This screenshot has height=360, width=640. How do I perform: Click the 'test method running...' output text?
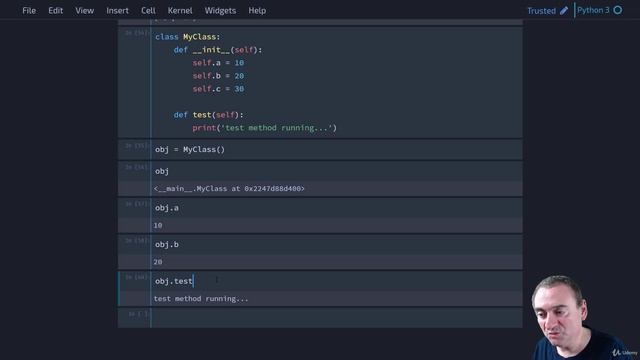pos(201,299)
